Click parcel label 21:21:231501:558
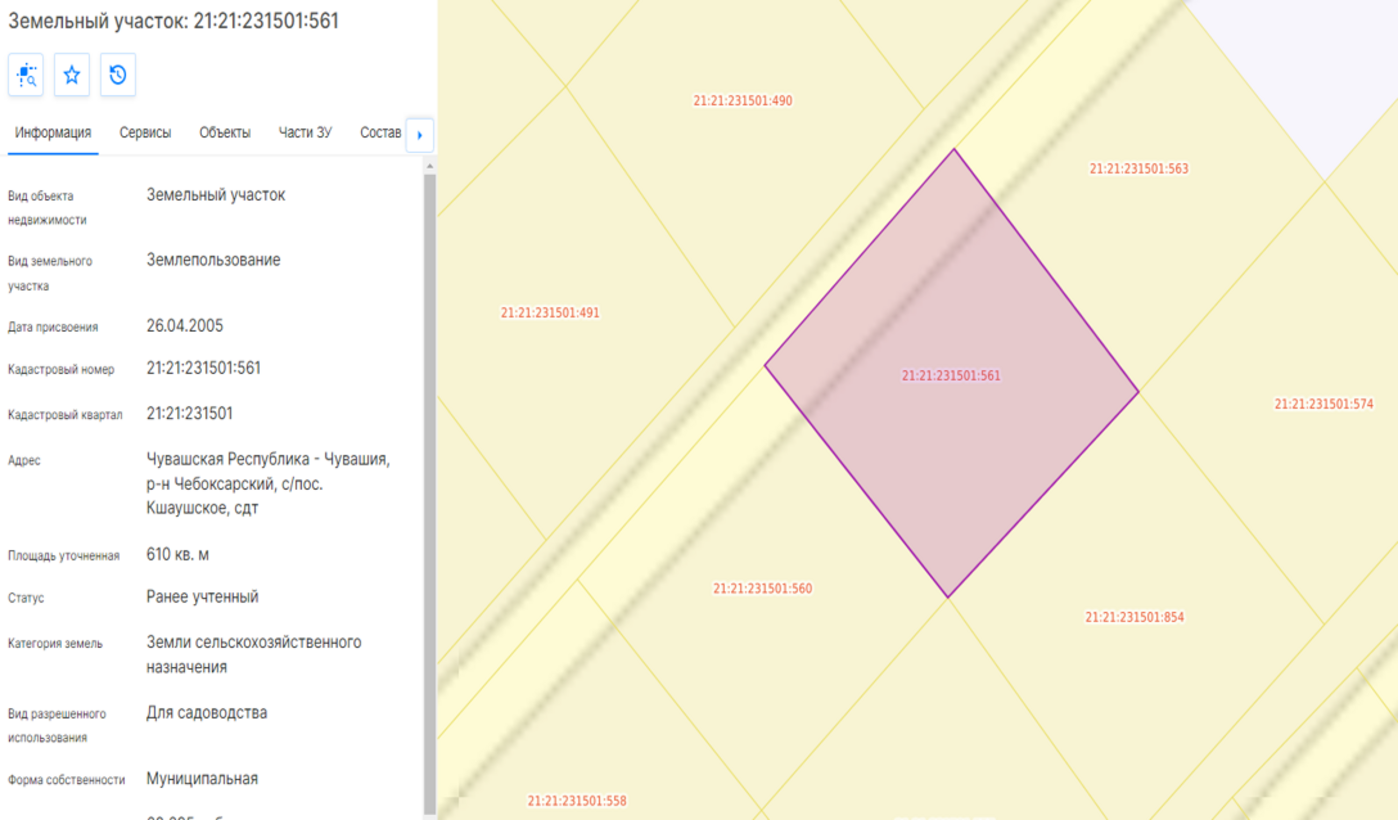 click(x=577, y=801)
